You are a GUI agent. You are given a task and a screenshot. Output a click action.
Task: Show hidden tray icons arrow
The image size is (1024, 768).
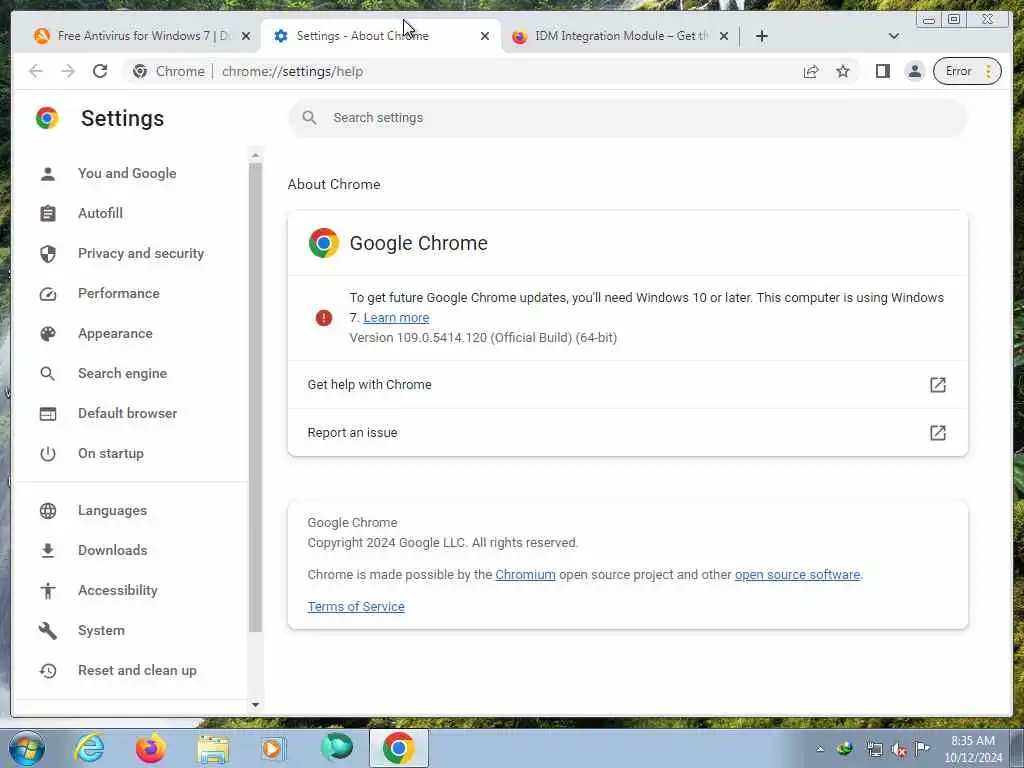pos(820,749)
